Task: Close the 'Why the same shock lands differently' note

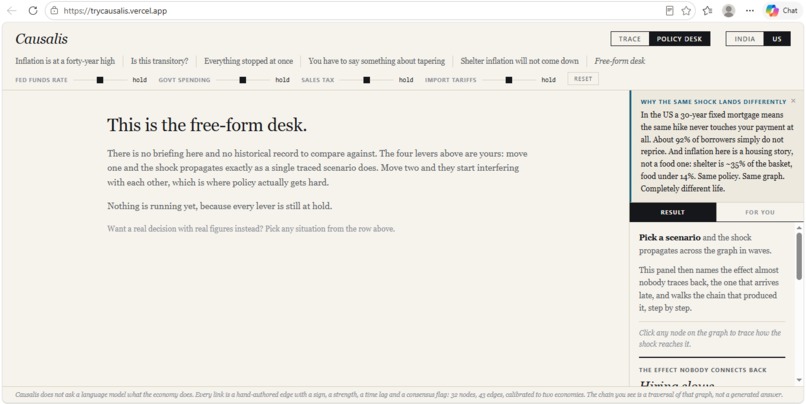Action: pyautogui.click(x=793, y=101)
